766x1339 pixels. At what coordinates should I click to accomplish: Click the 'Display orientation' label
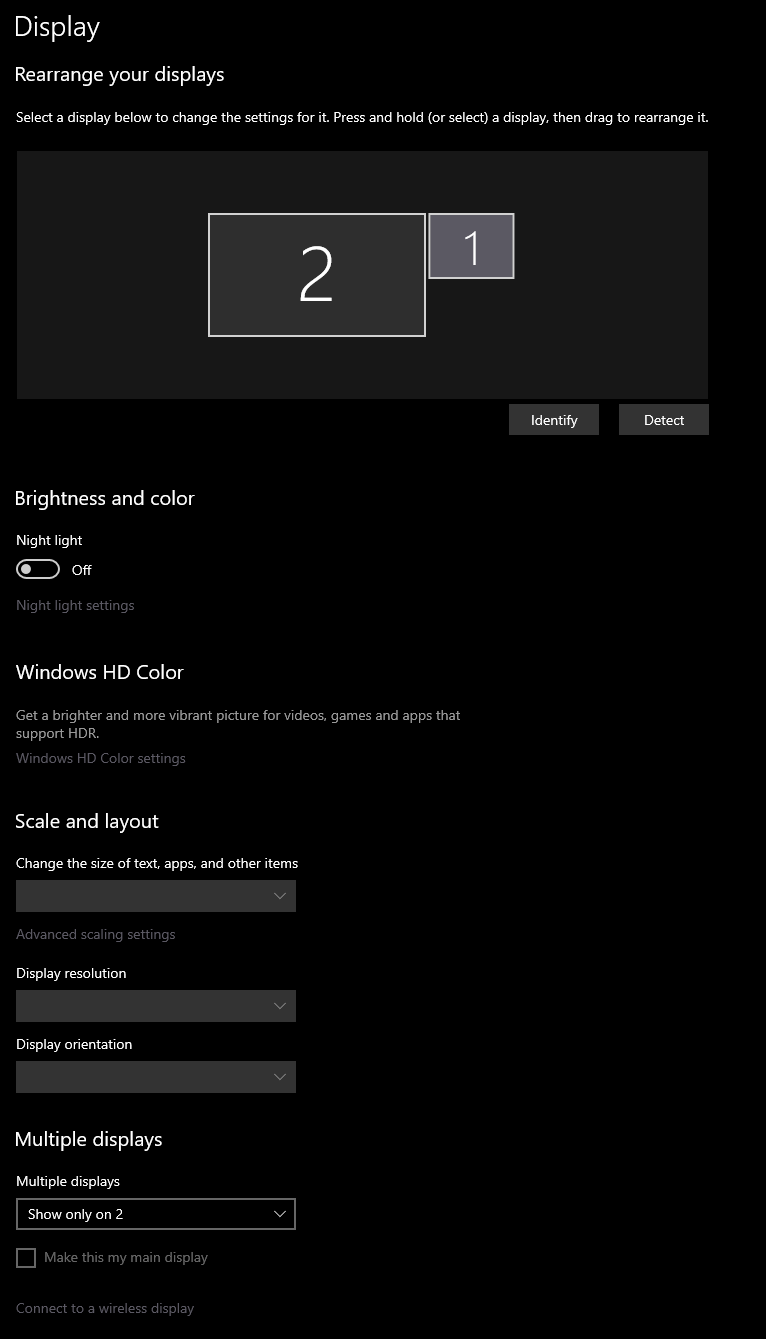click(74, 1044)
